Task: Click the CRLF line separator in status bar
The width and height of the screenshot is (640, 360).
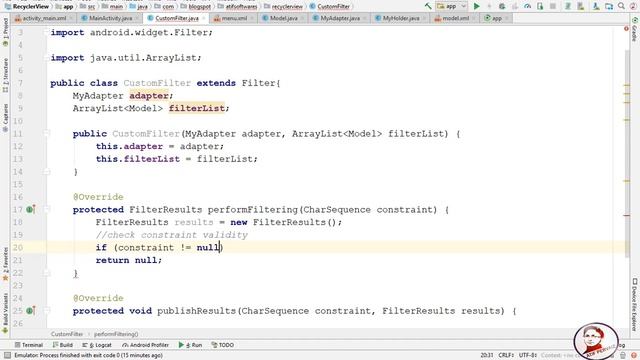Action: click(506, 355)
